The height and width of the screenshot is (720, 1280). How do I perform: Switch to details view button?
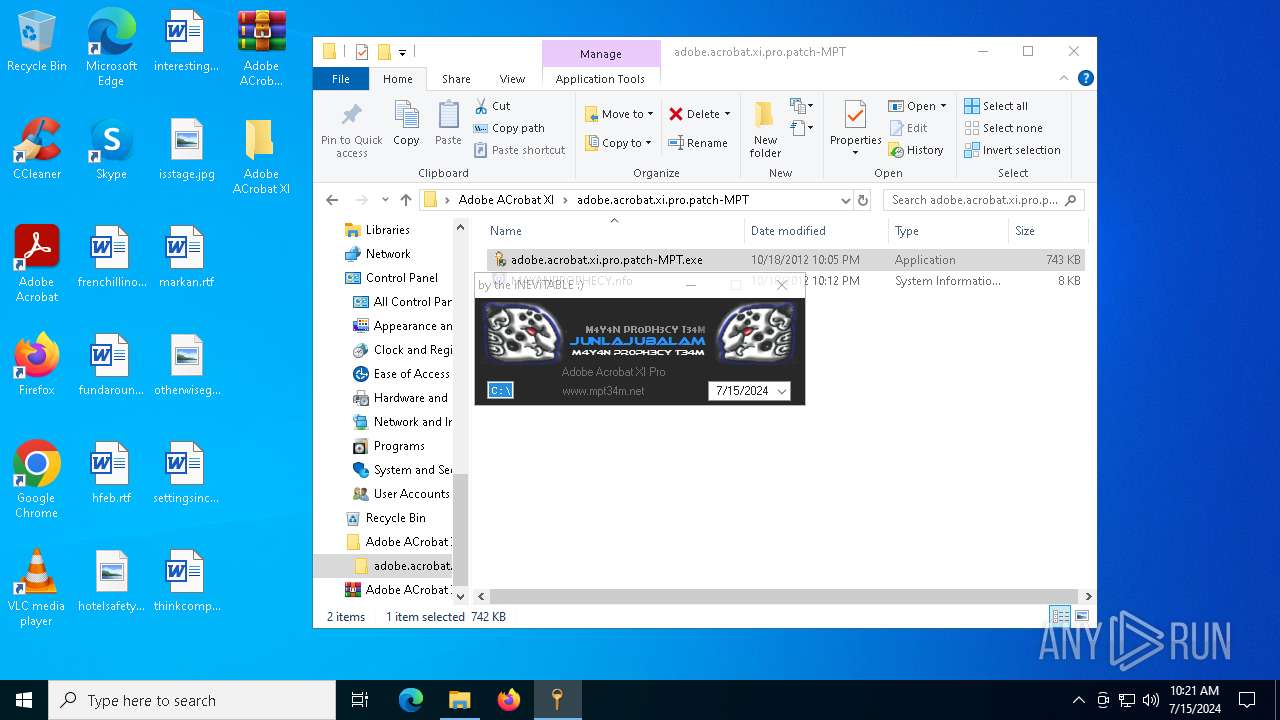point(1060,616)
